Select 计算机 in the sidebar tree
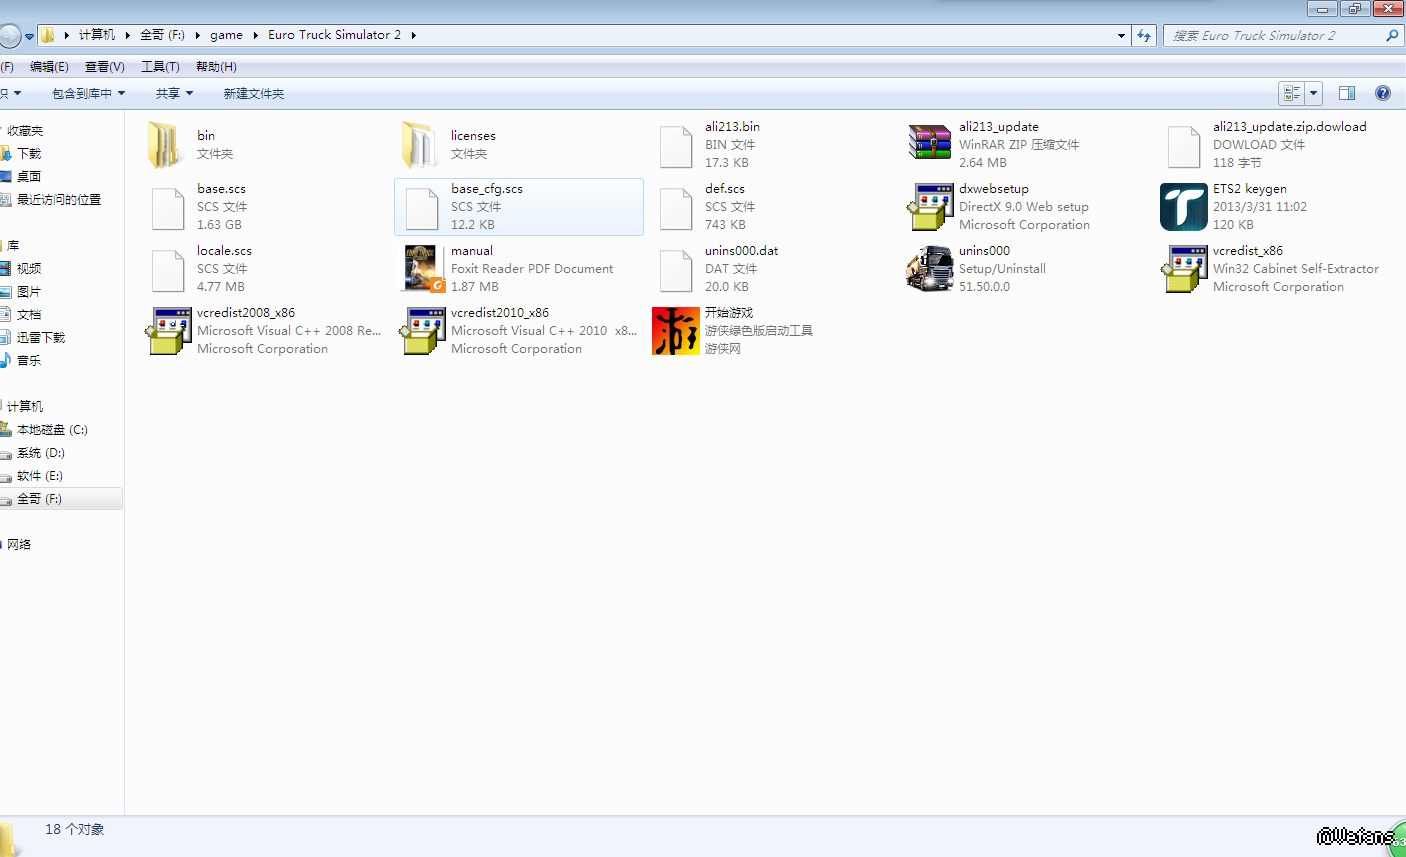This screenshot has width=1406, height=857. tap(25, 407)
